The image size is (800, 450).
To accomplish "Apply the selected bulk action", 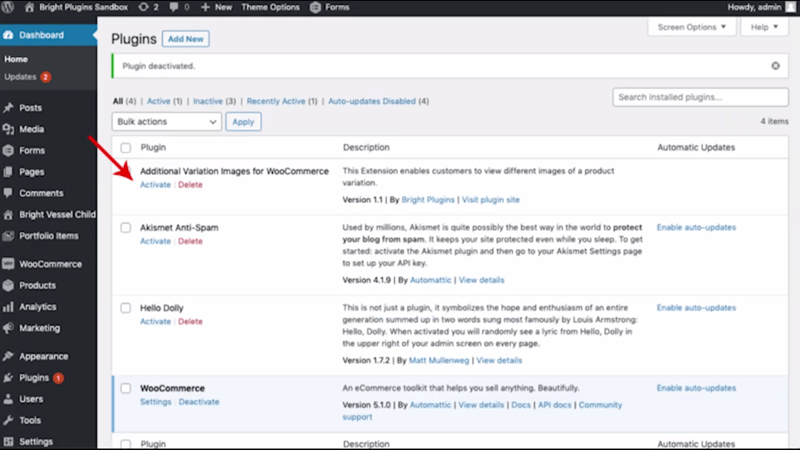I will [243, 121].
